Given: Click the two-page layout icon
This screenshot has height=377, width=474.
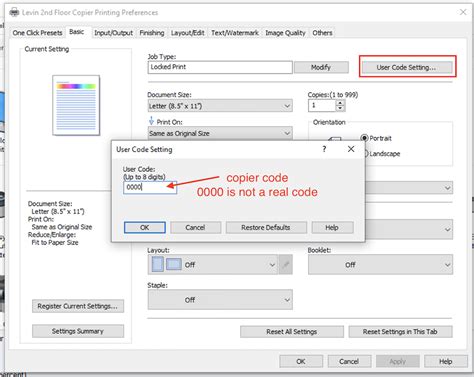Looking at the screenshot, I should click(174, 264).
